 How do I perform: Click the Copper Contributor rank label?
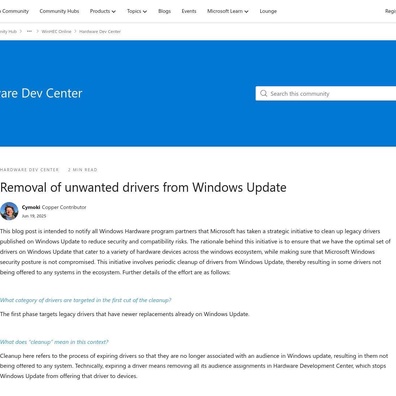coord(64,207)
